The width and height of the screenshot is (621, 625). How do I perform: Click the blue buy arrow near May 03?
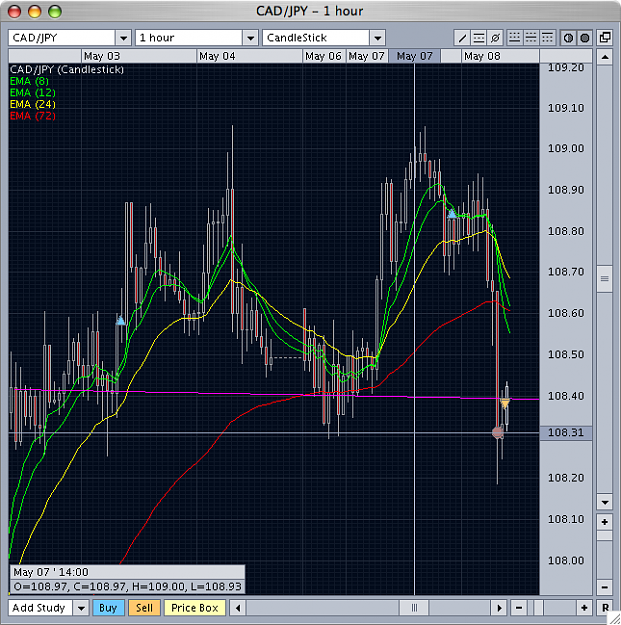(121, 320)
